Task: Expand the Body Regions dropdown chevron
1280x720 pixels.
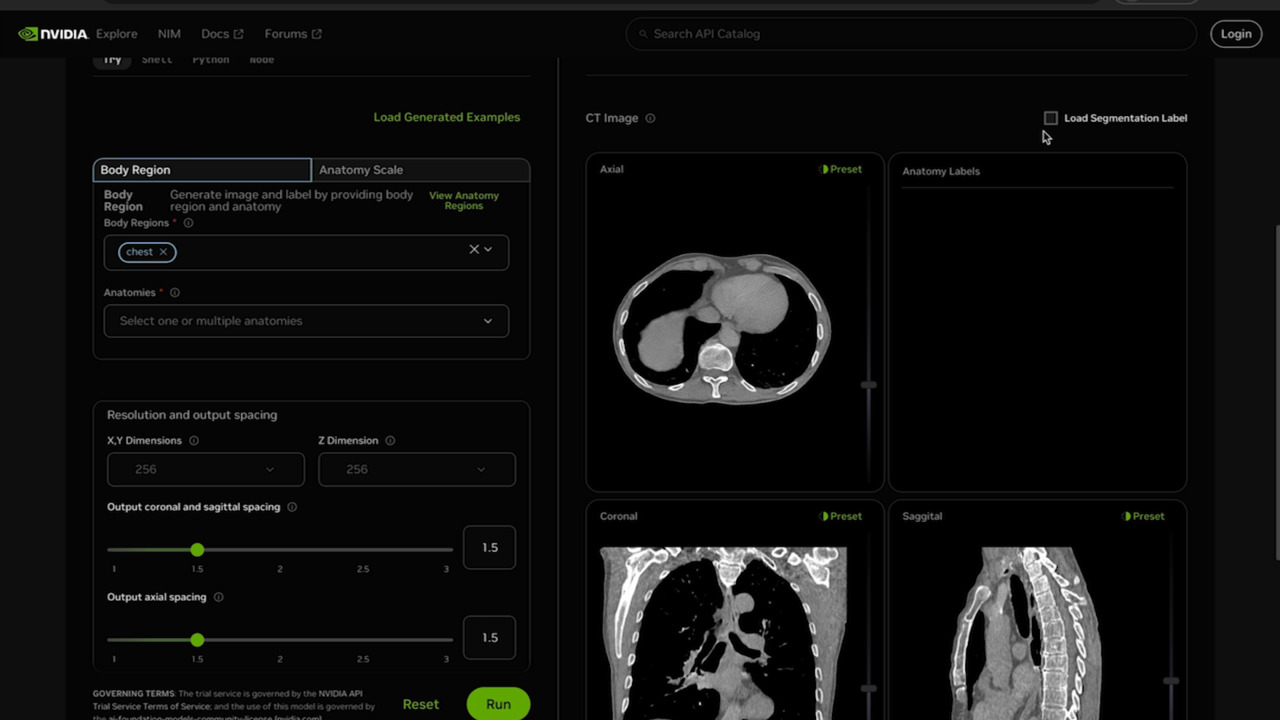Action: click(x=488, y=249)
